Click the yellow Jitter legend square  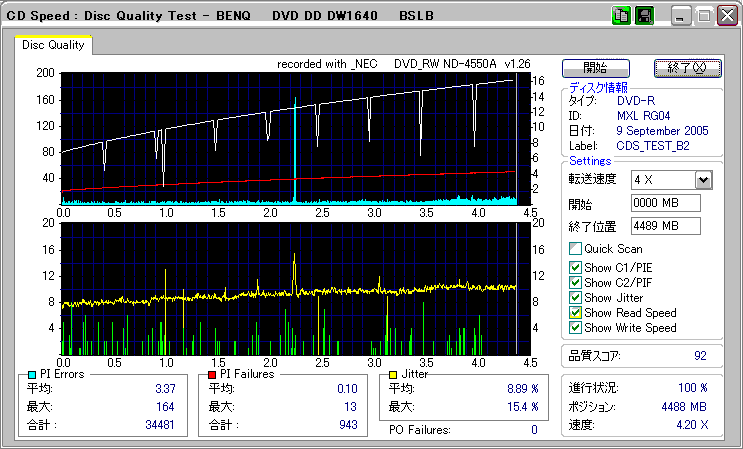tap(394, 374)
